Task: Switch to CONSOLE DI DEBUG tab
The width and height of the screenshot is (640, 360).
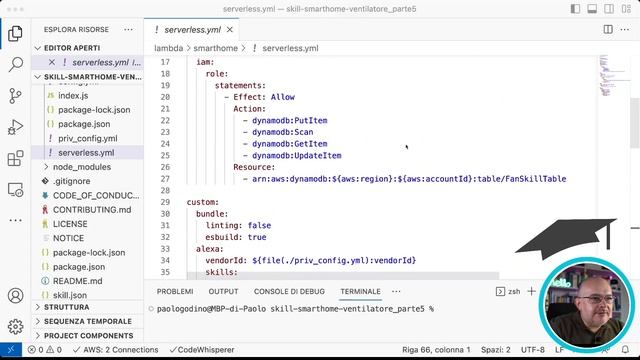Action: coord(289,291)
